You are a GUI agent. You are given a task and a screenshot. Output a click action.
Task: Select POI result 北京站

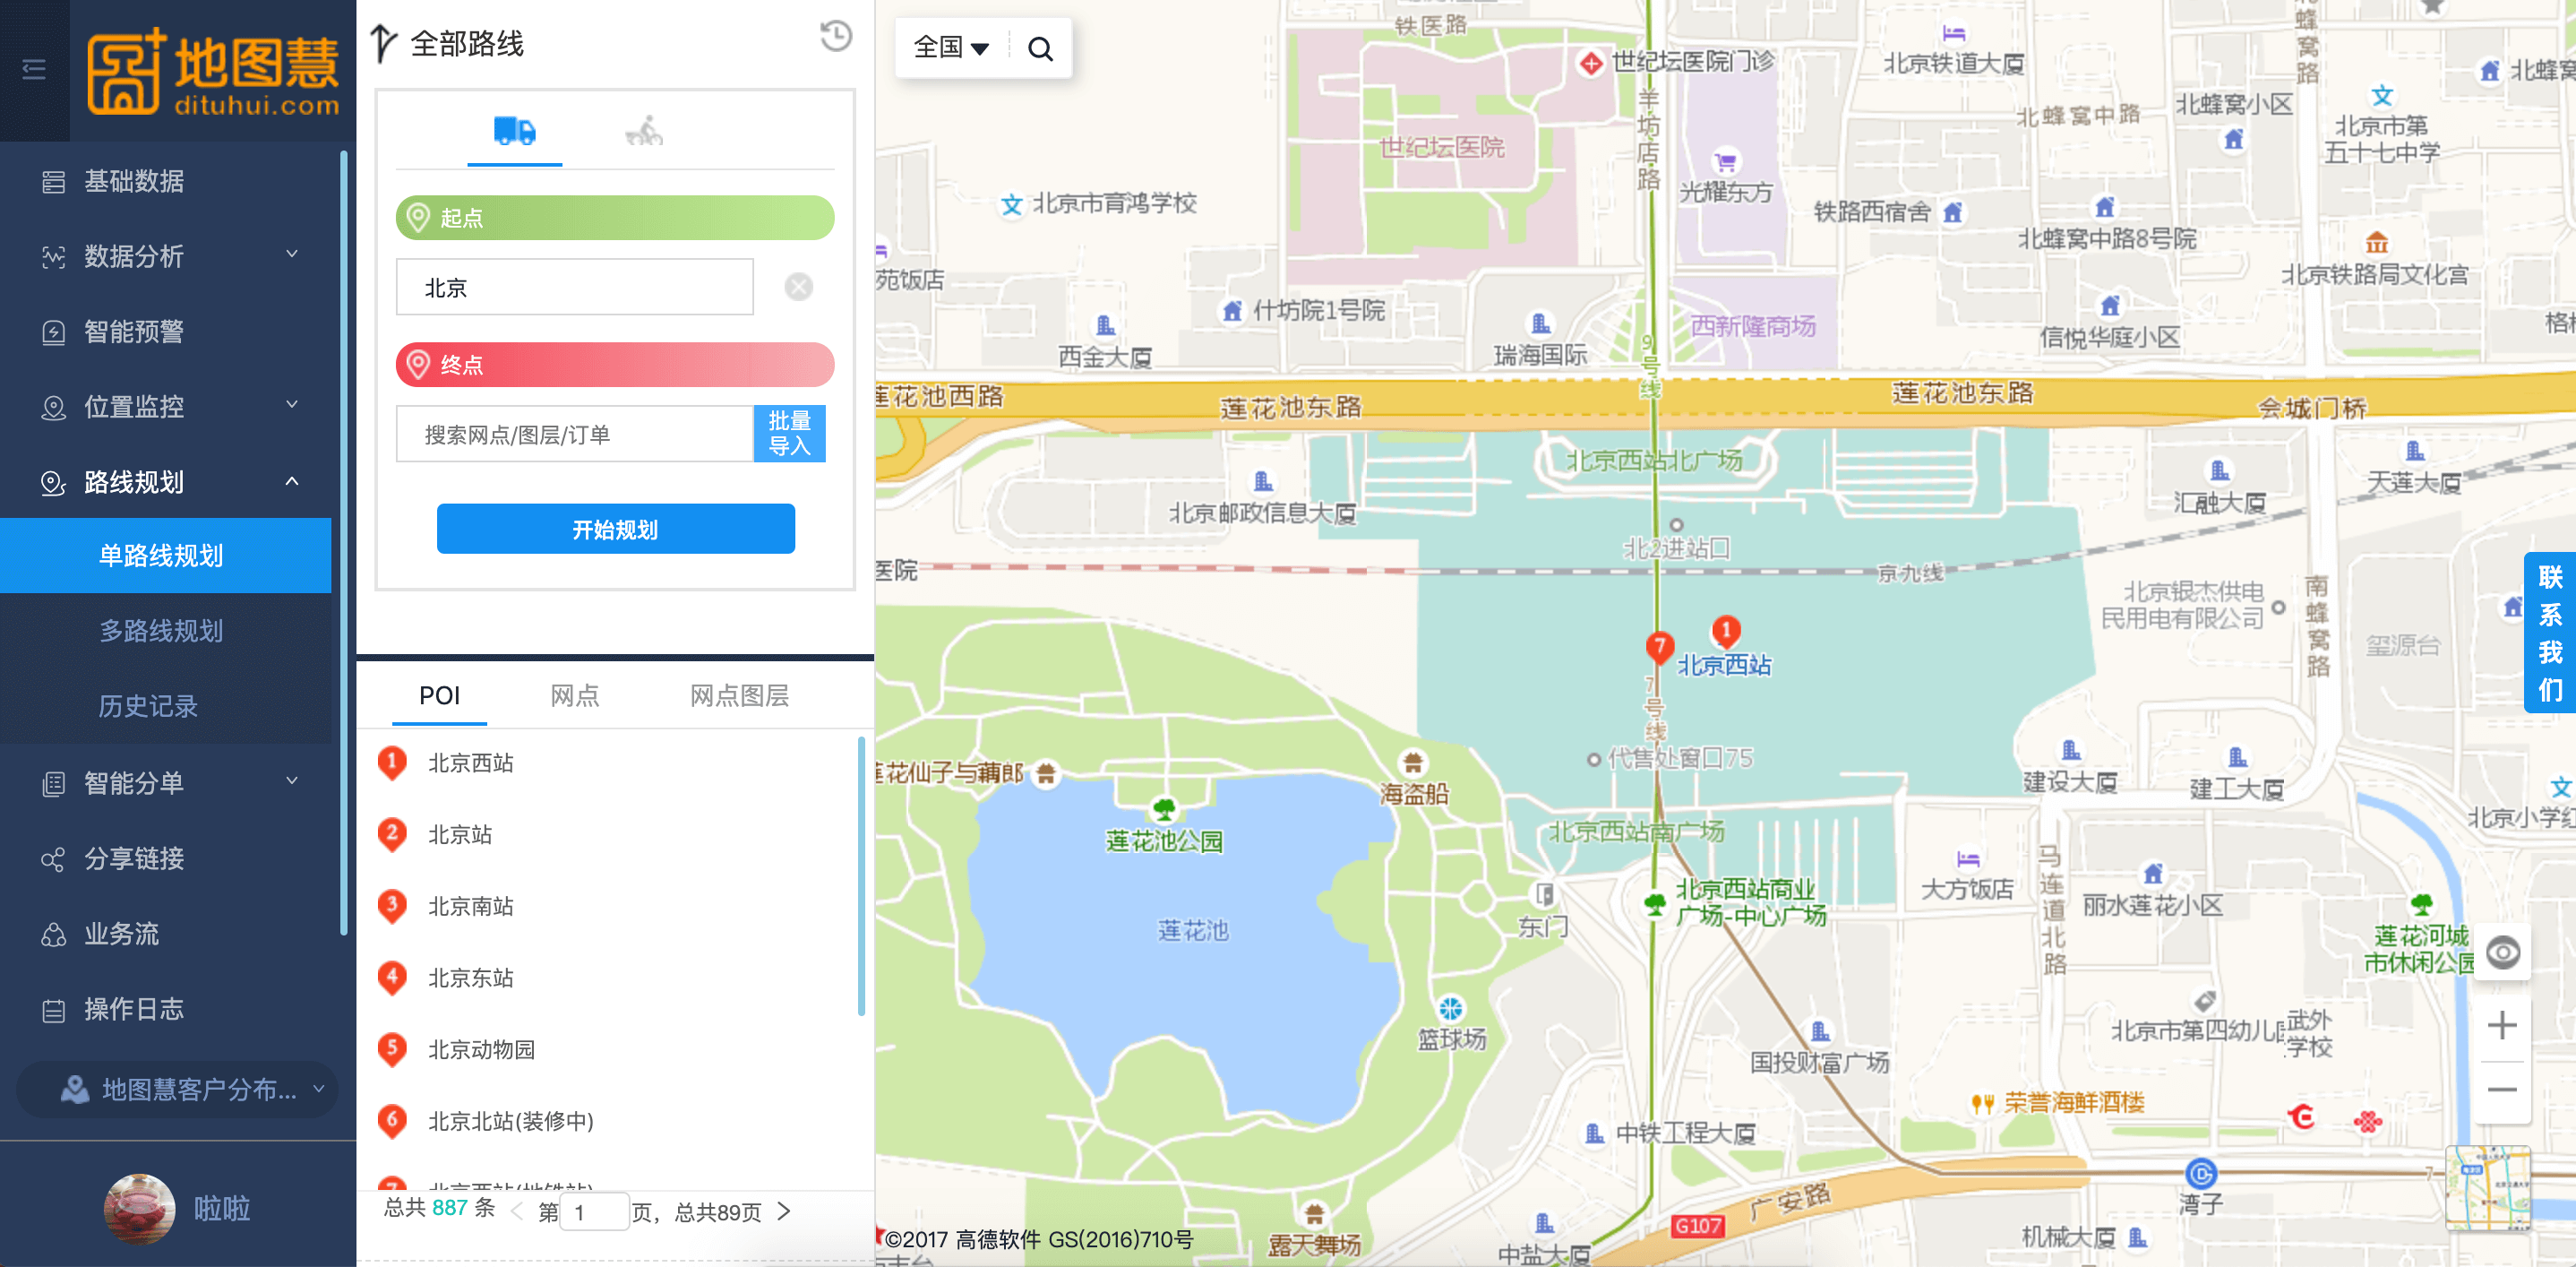pos(460,835)
